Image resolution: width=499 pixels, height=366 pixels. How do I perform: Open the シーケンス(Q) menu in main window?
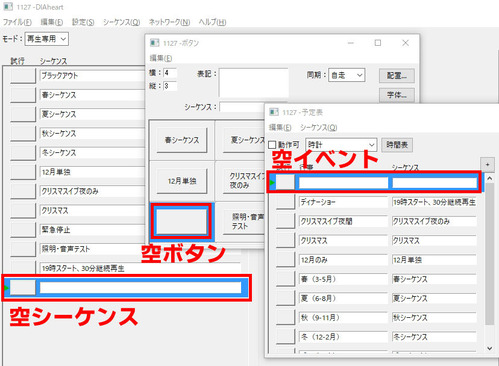[121, 22]
